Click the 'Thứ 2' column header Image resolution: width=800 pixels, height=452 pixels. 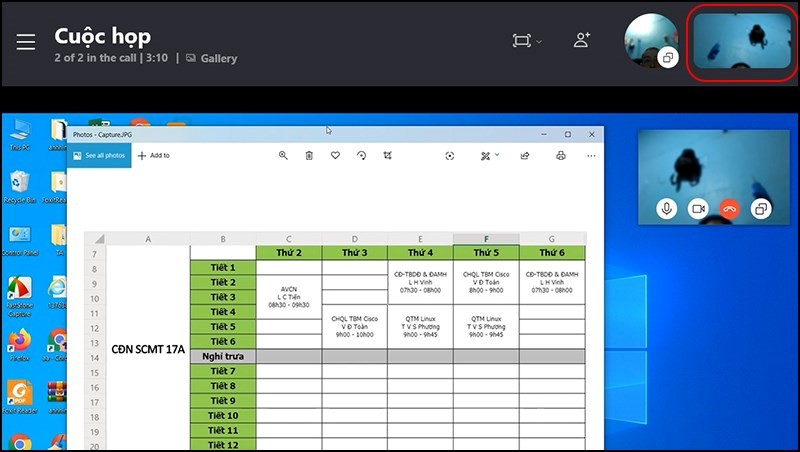click(x=289, y=253)
